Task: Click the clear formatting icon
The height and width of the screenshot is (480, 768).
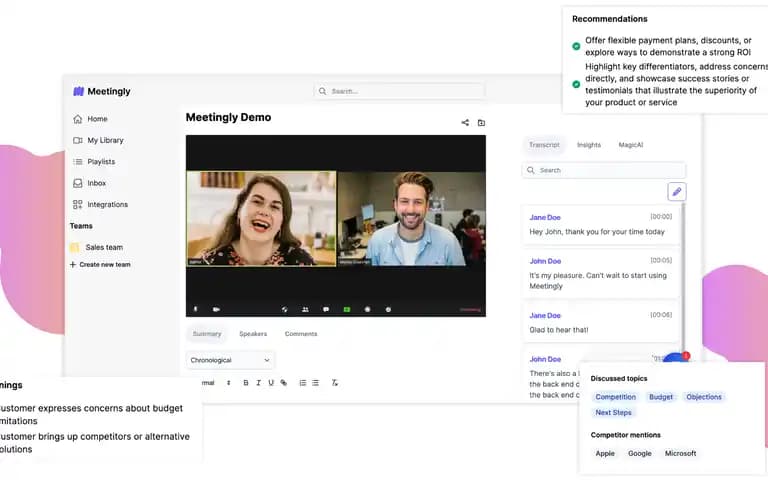Action: [x=335, y=383]
